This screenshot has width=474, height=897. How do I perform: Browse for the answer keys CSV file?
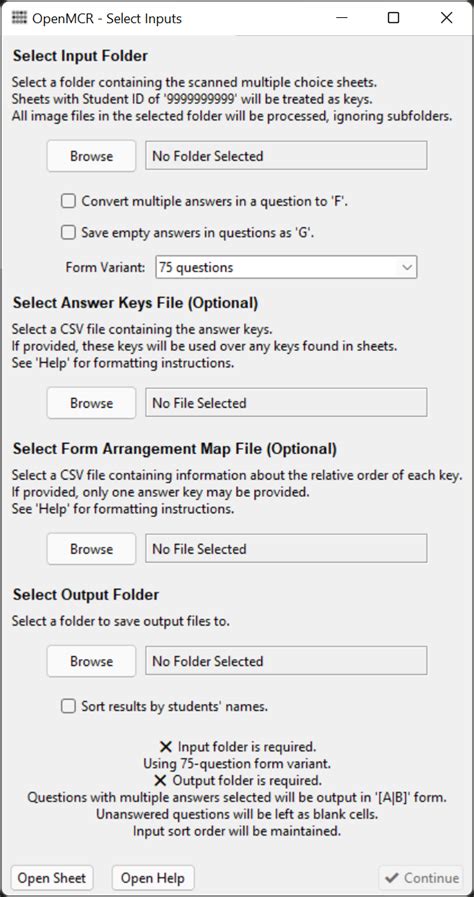click(x=91, y=403)
